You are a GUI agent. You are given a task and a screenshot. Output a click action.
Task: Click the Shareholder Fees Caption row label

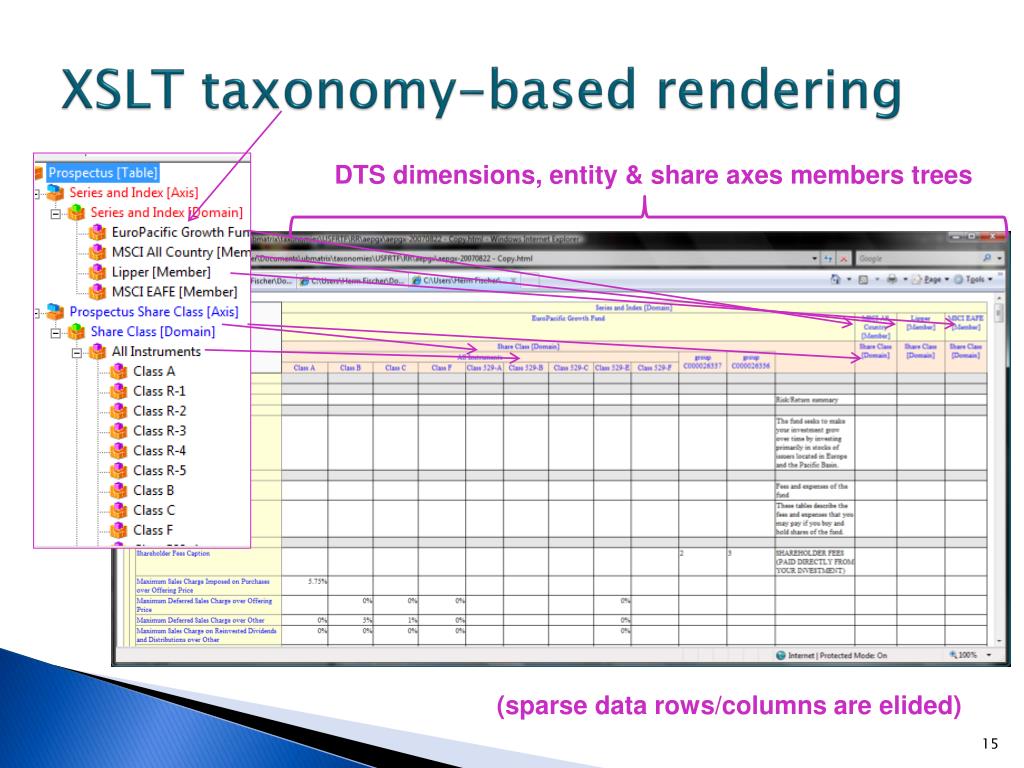point(173,553)
